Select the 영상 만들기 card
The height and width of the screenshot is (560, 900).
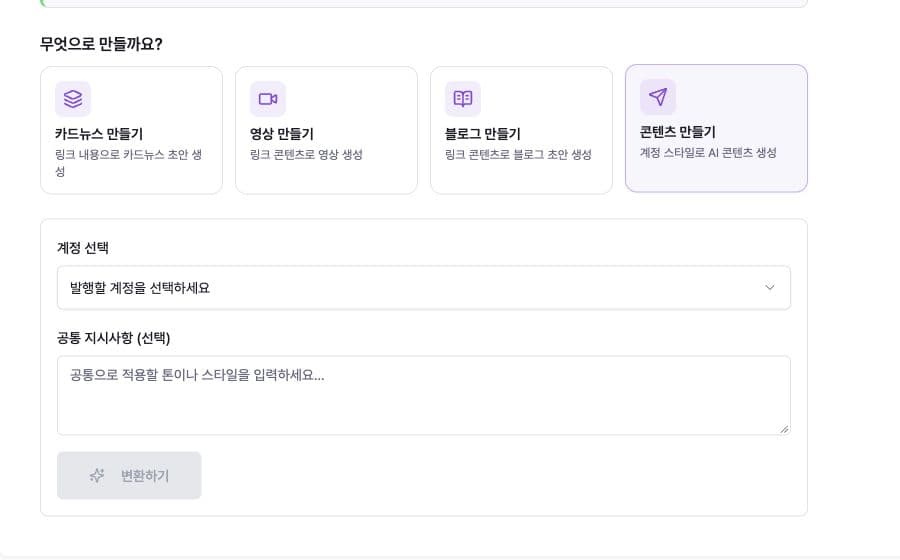(x=327, y=130)
